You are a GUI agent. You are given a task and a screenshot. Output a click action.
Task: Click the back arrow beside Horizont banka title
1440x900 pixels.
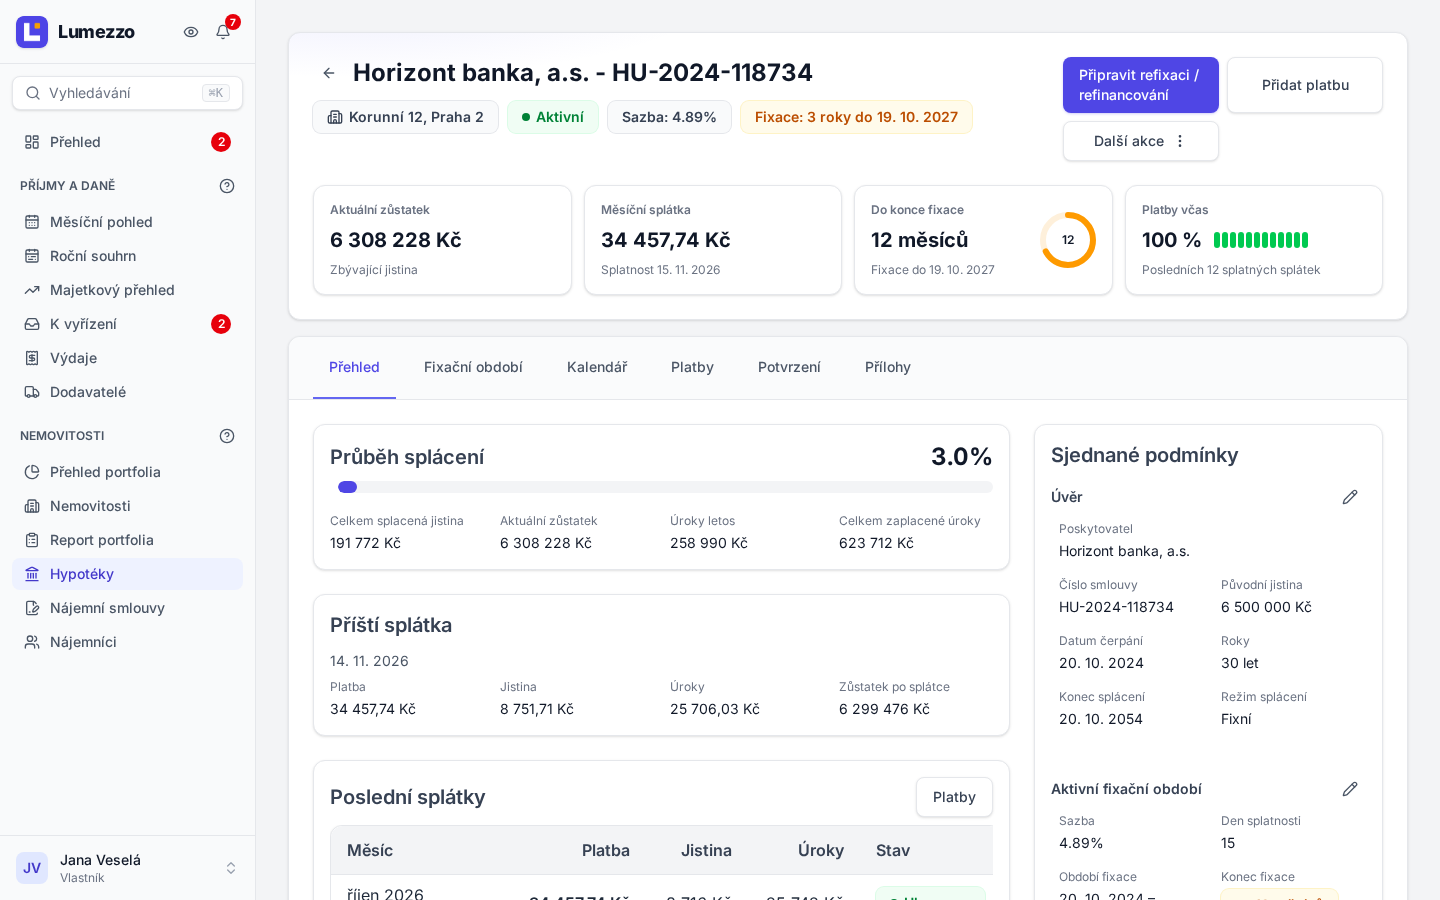[329, 73]
